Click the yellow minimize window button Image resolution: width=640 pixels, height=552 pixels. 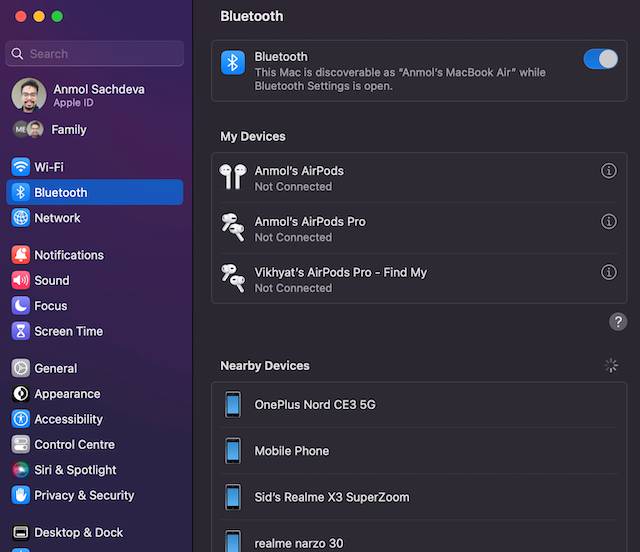[39, 16]
